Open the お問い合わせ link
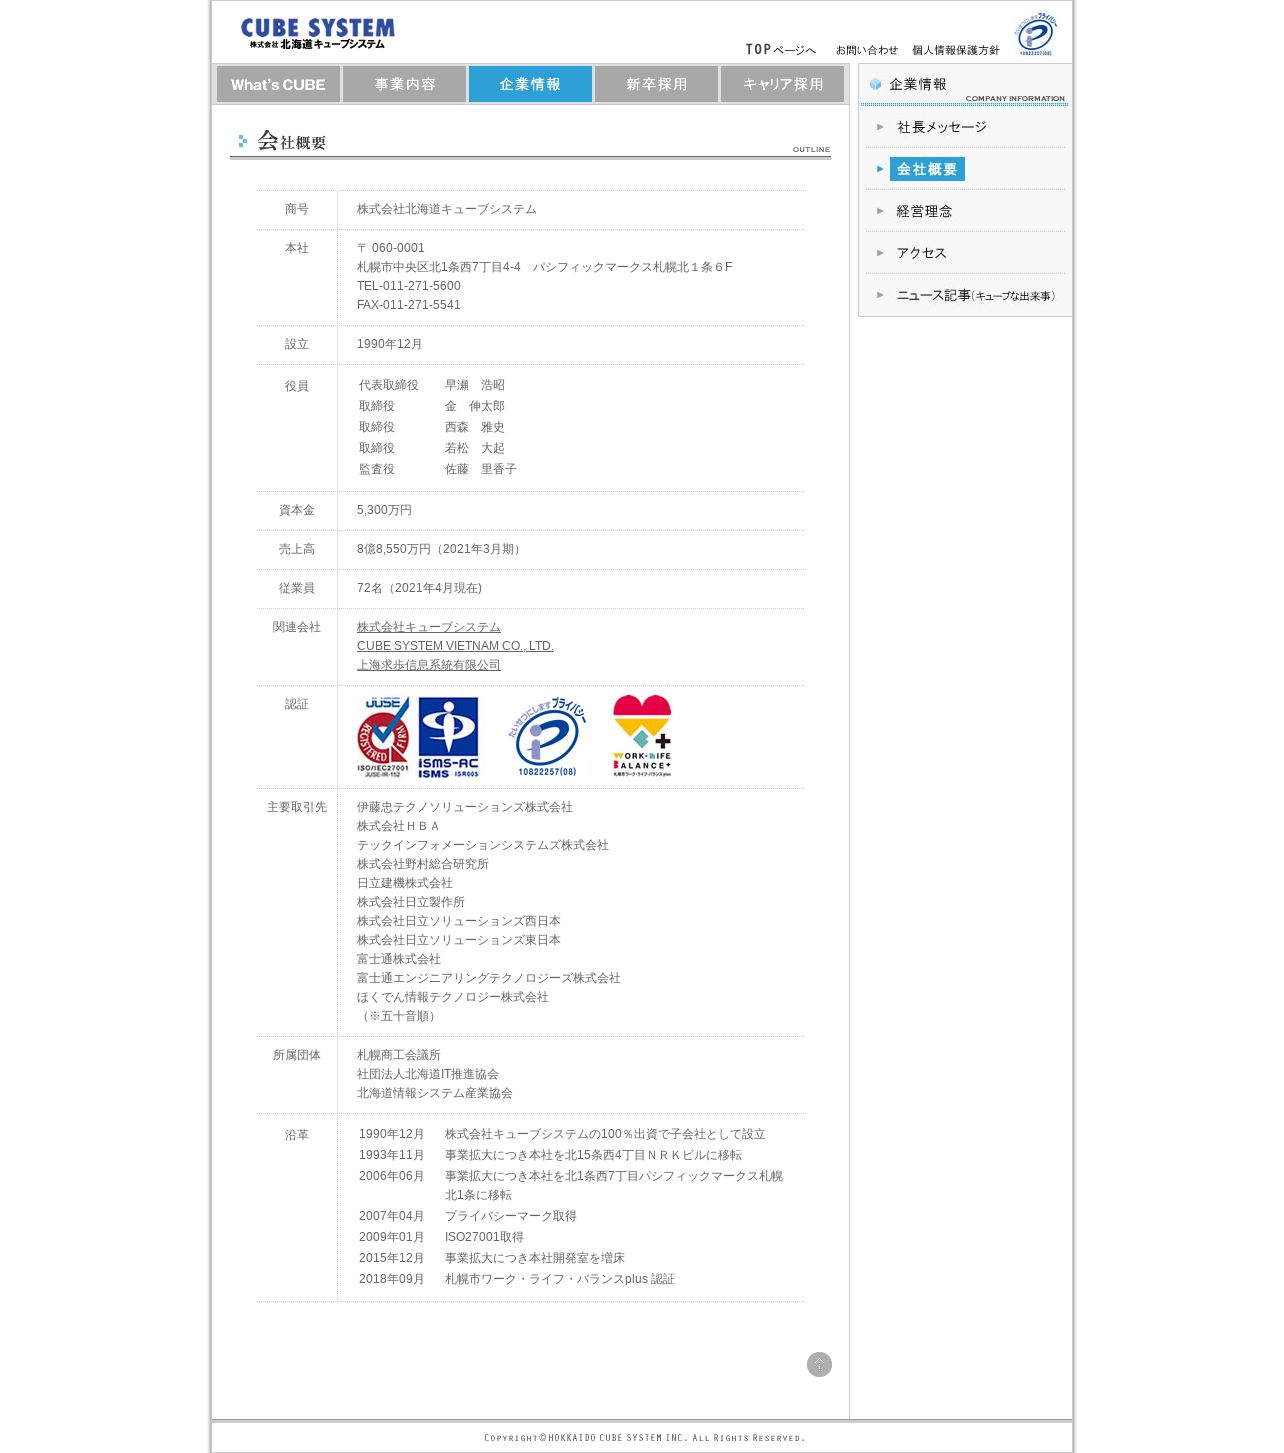The height and width of the screenshot is (1453, 1284). (867, 50)
